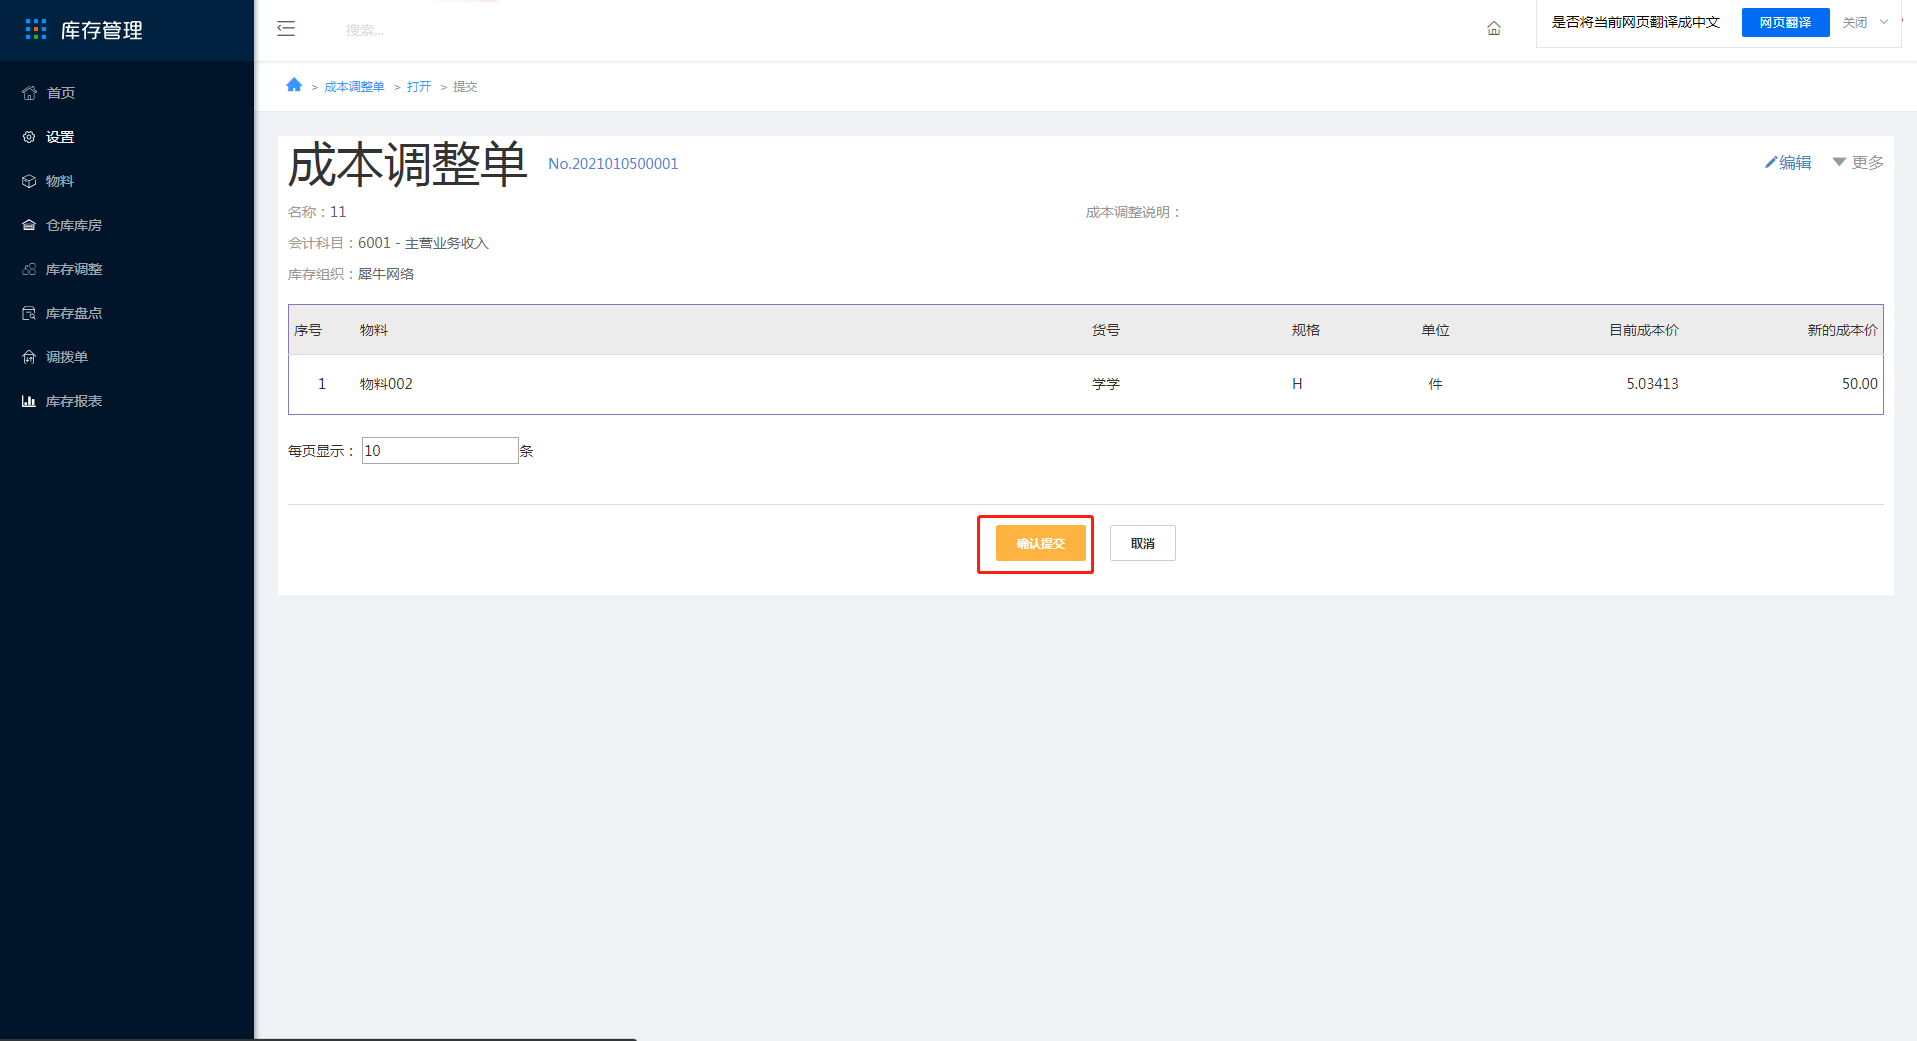Collapse sidebar with the hamburger toggle icon
This screenshot has height=1041, width=1917.
click(x=286, y=29)
